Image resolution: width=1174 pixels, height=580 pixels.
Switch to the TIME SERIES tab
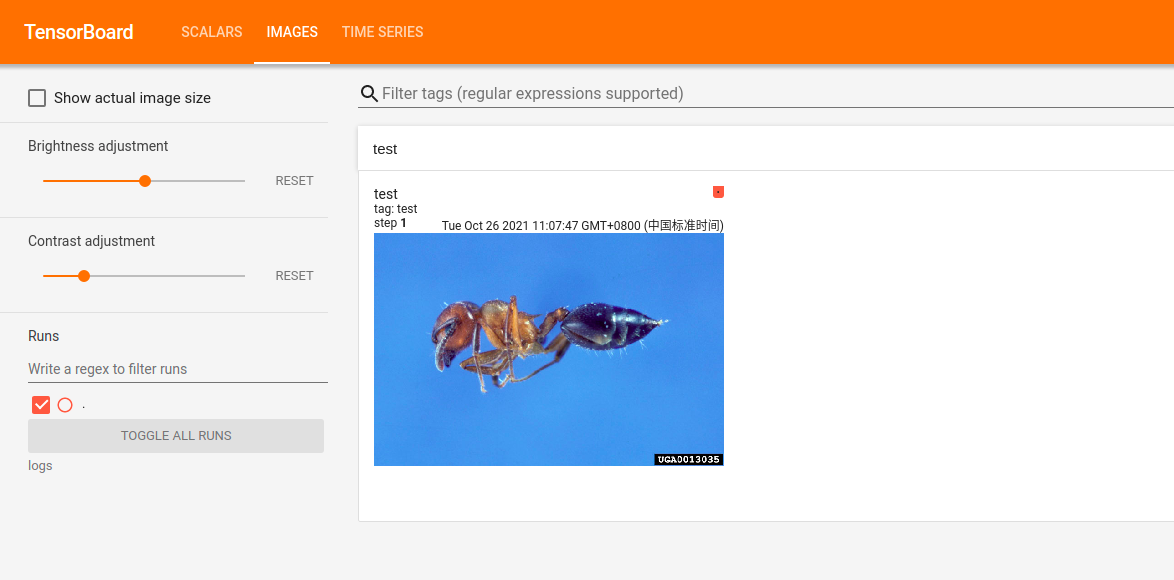tap(383, 32)
